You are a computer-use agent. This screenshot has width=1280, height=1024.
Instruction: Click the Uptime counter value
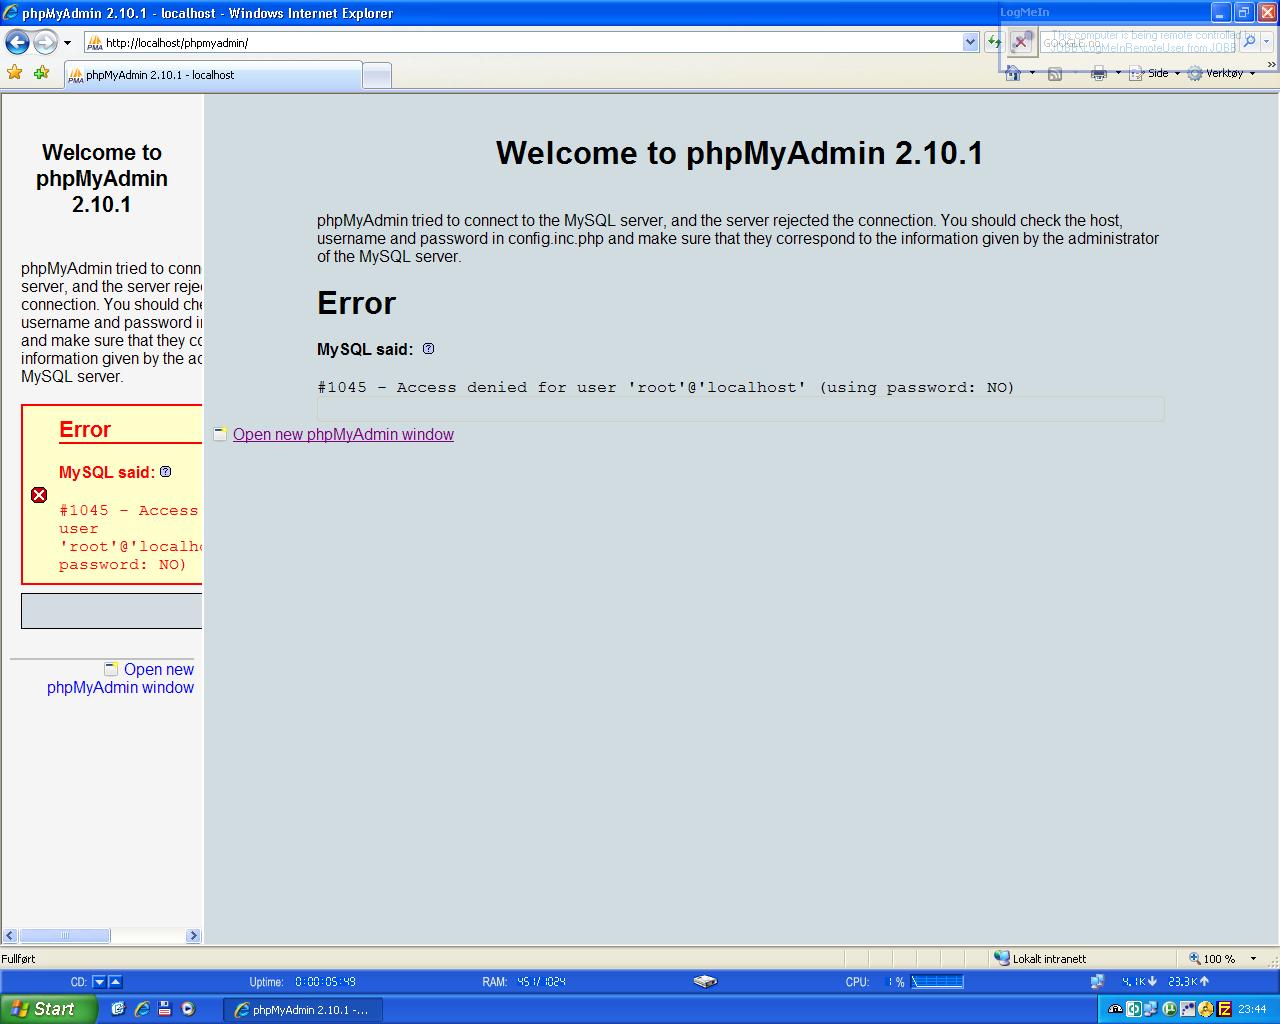[x=325, y=982]
